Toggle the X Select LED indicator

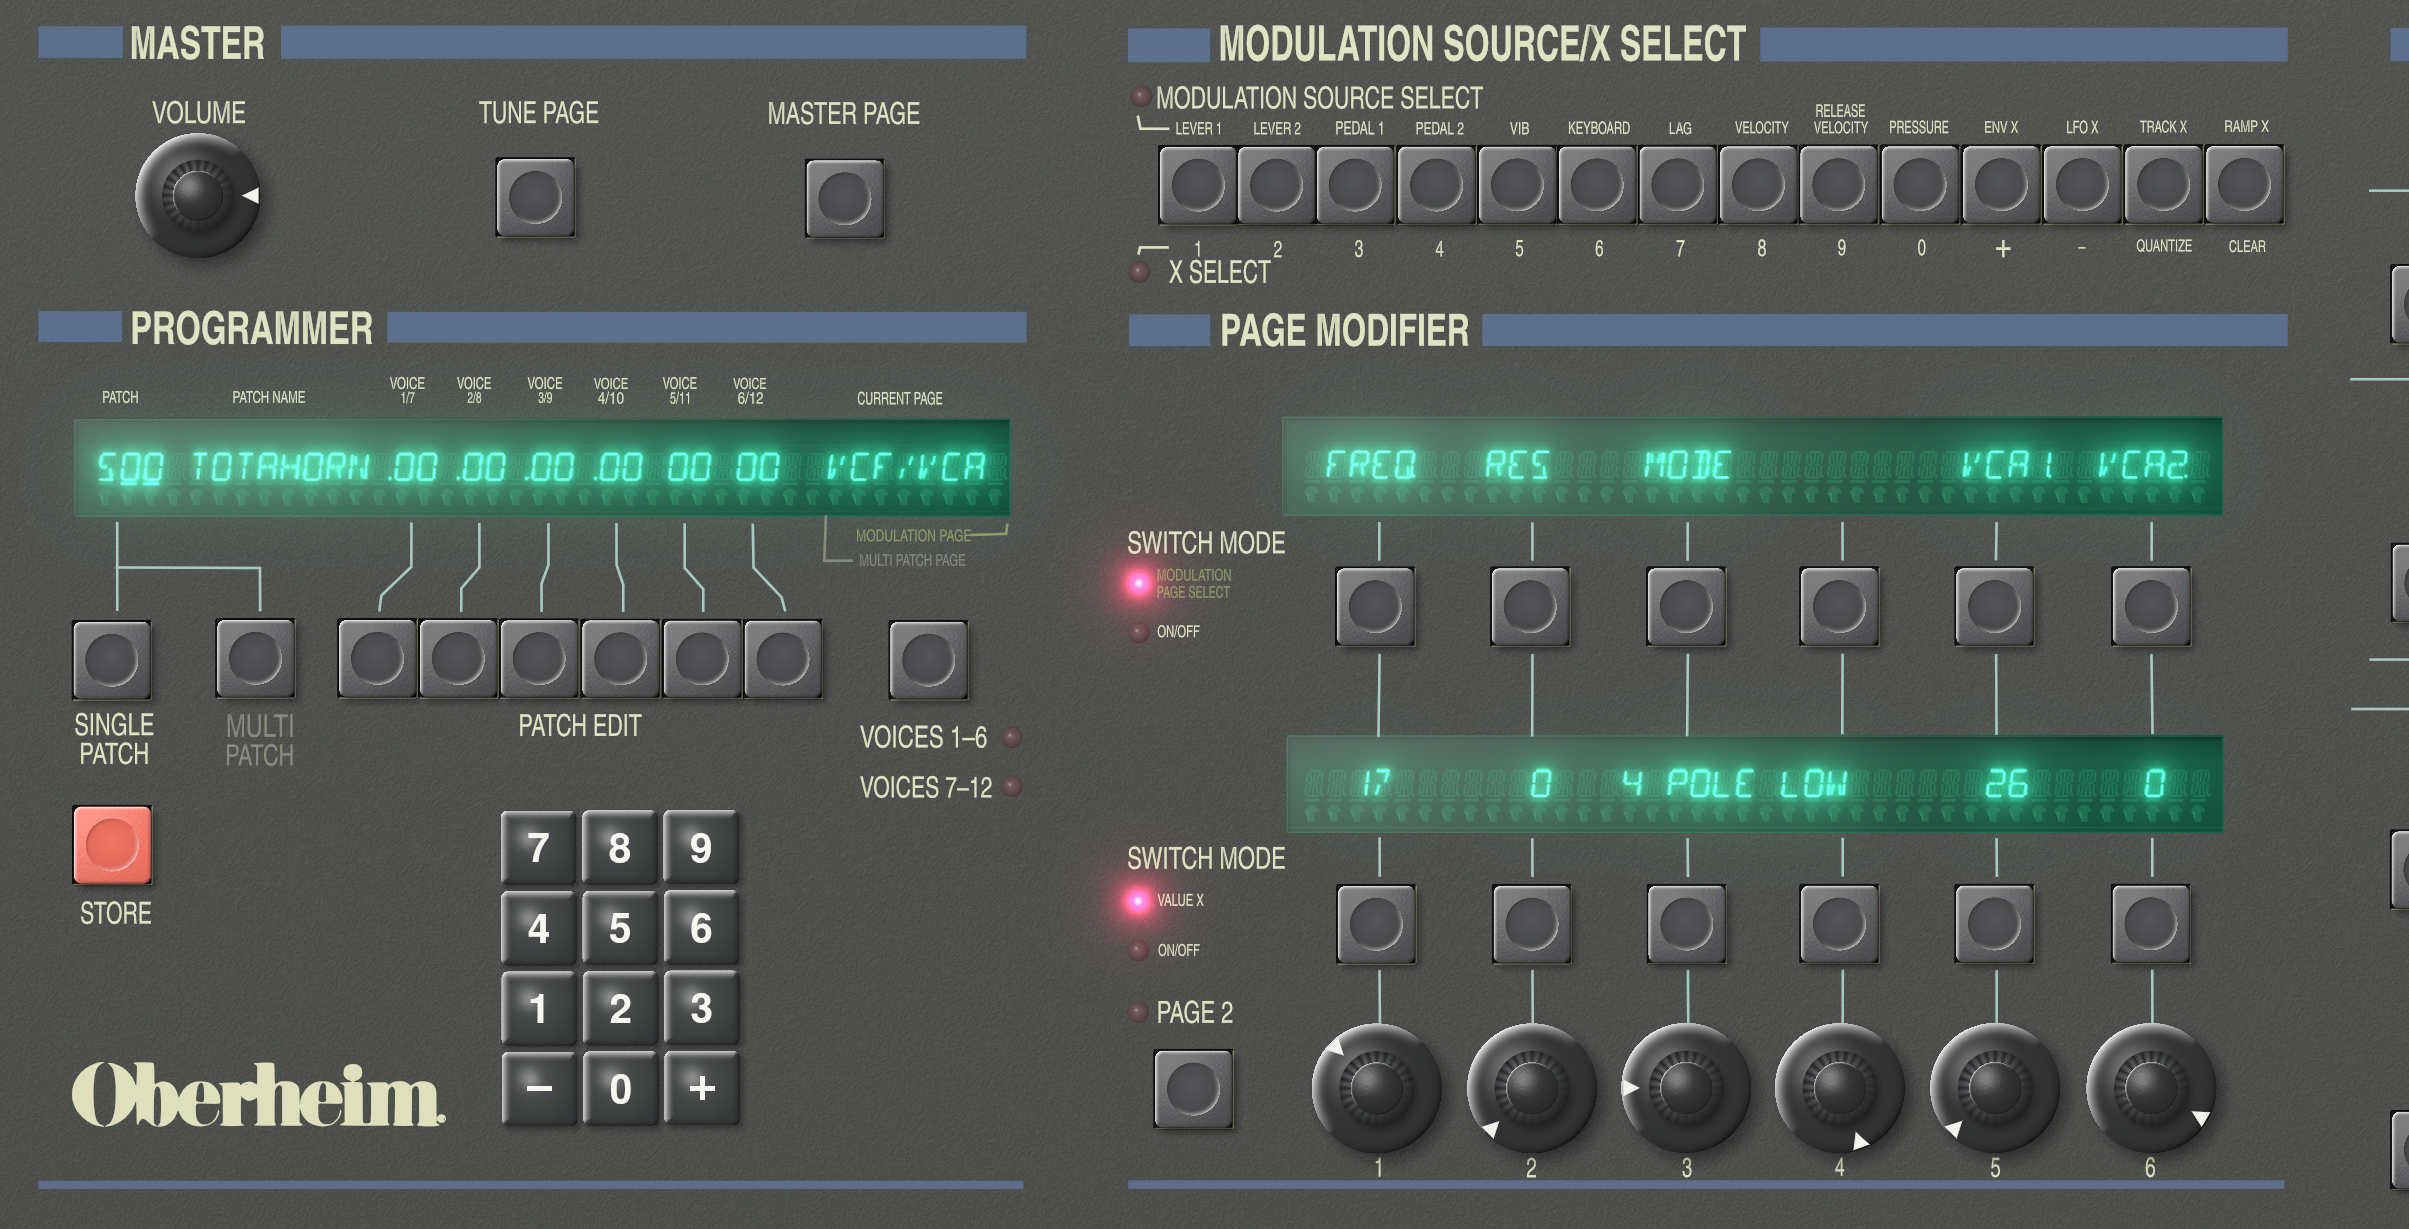pyautogui.click(x=1139, y=271)
